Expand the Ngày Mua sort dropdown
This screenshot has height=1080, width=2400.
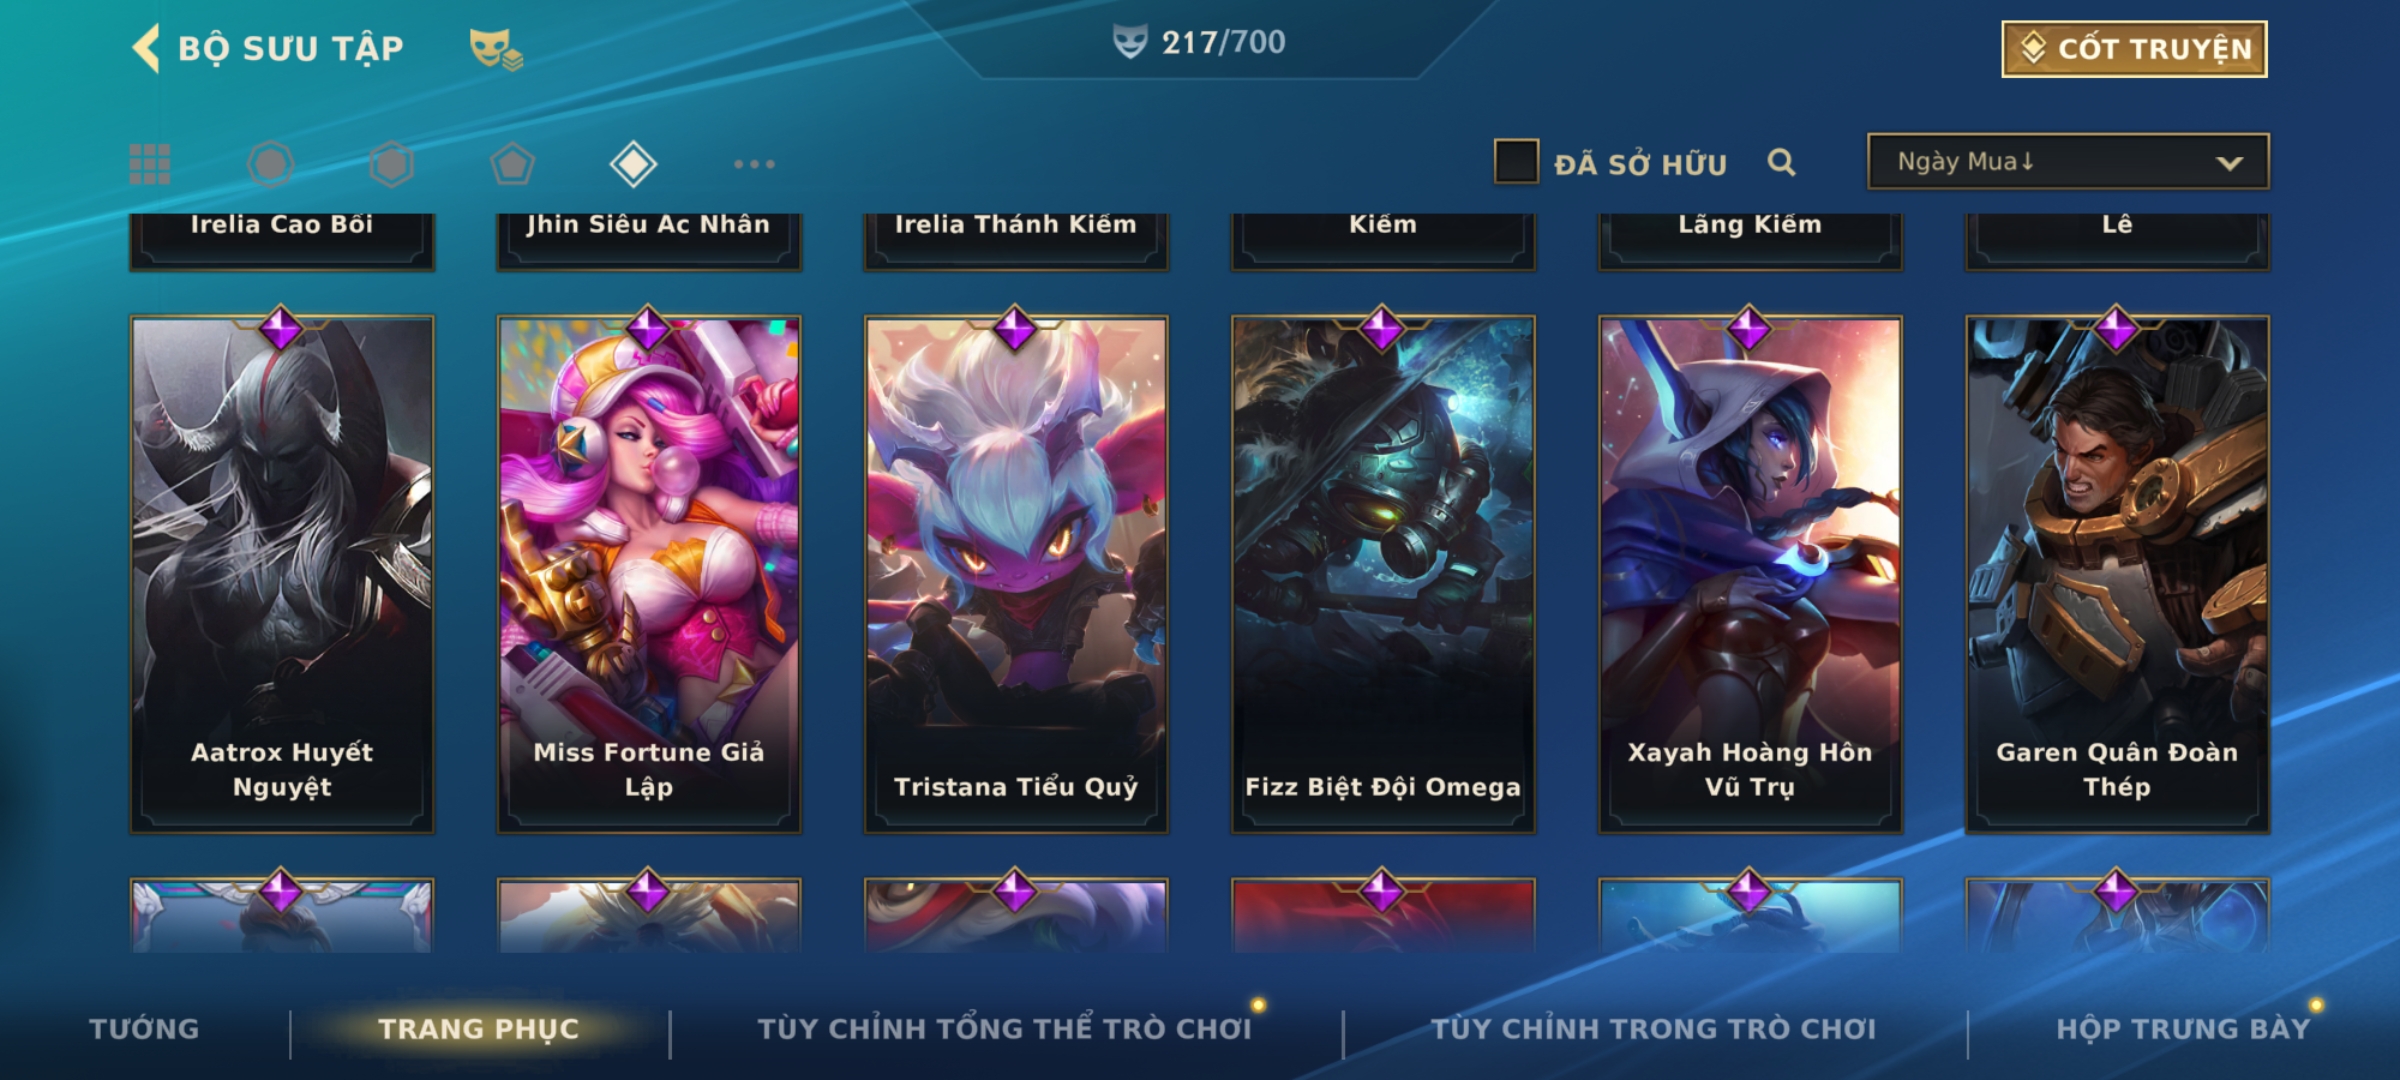(2068, 161)
